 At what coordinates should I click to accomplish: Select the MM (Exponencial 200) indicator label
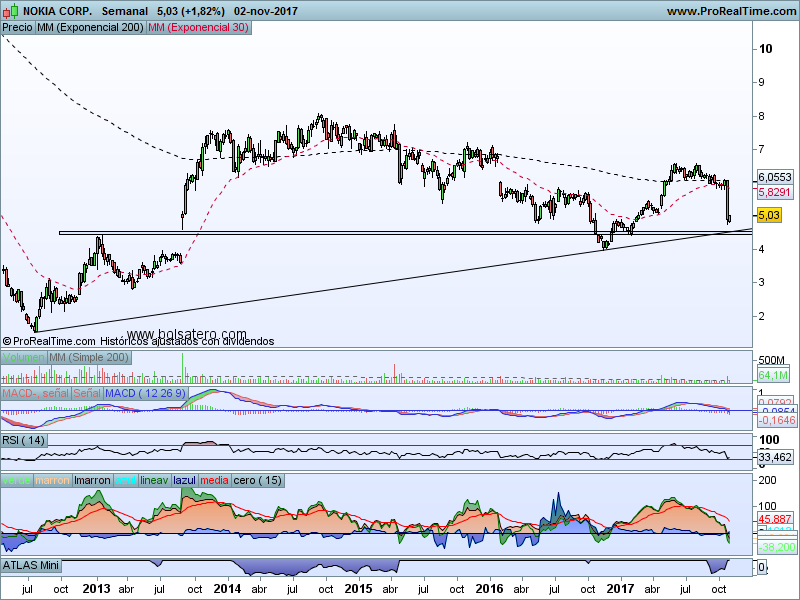89,28
